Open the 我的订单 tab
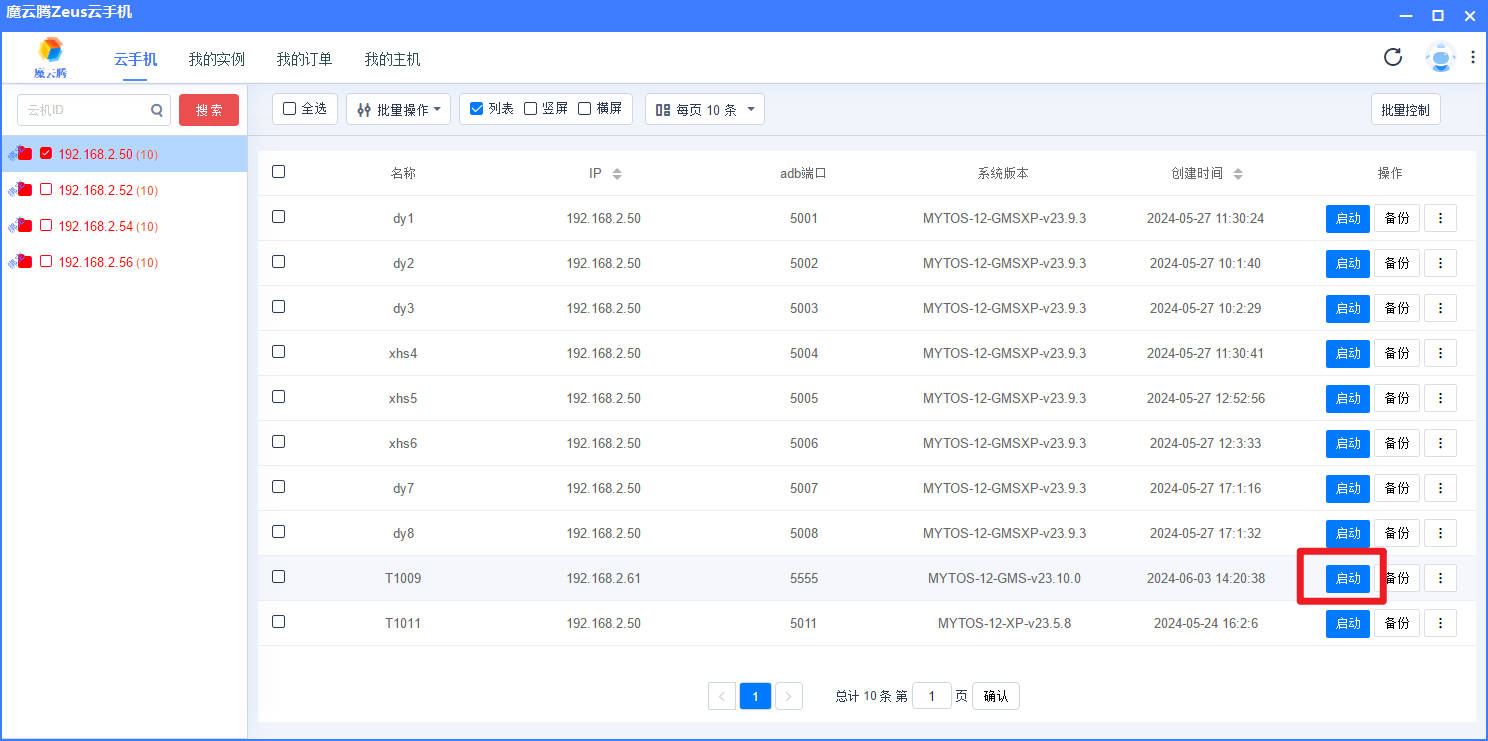 click(x=304, y=59)
